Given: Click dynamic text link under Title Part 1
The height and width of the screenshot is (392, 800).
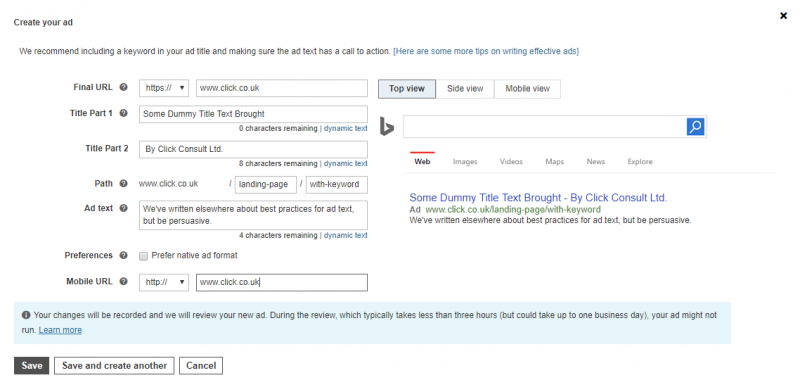Looking at the screenshot, I should pyautogui.click(x=345, y=129).
